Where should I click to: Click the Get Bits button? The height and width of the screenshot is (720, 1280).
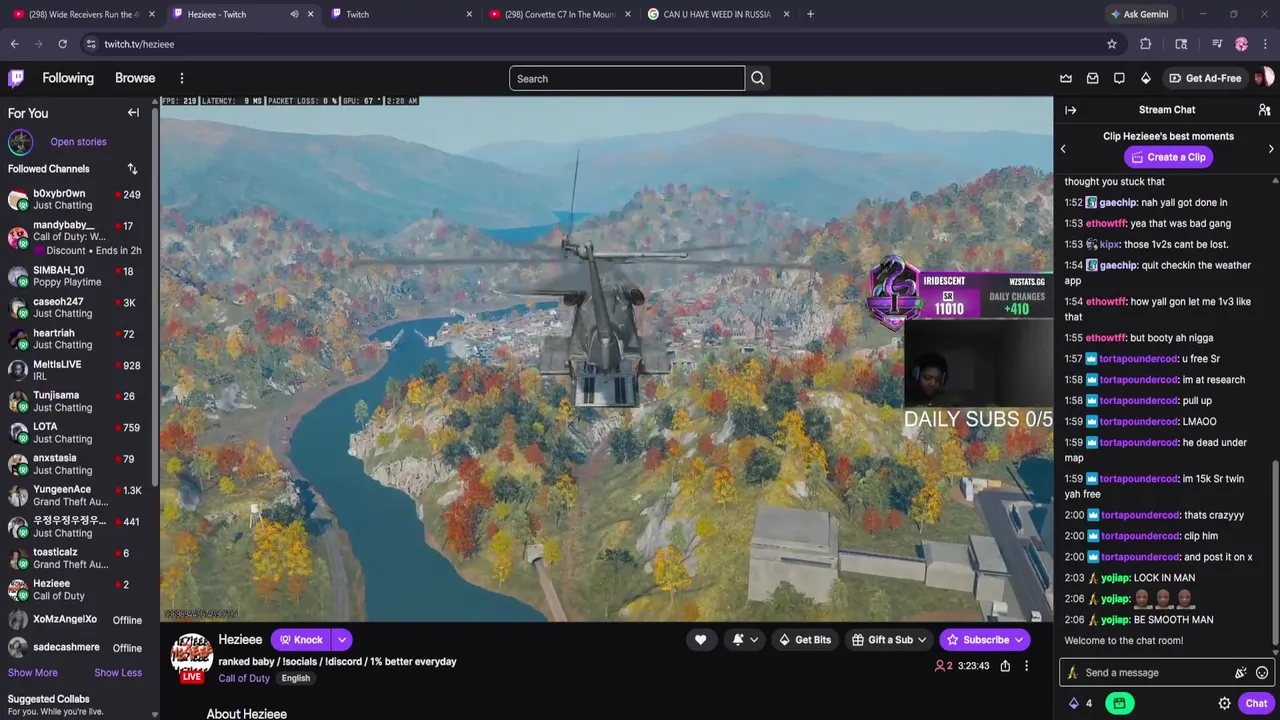pyautogui.click(x=804, y=640)
